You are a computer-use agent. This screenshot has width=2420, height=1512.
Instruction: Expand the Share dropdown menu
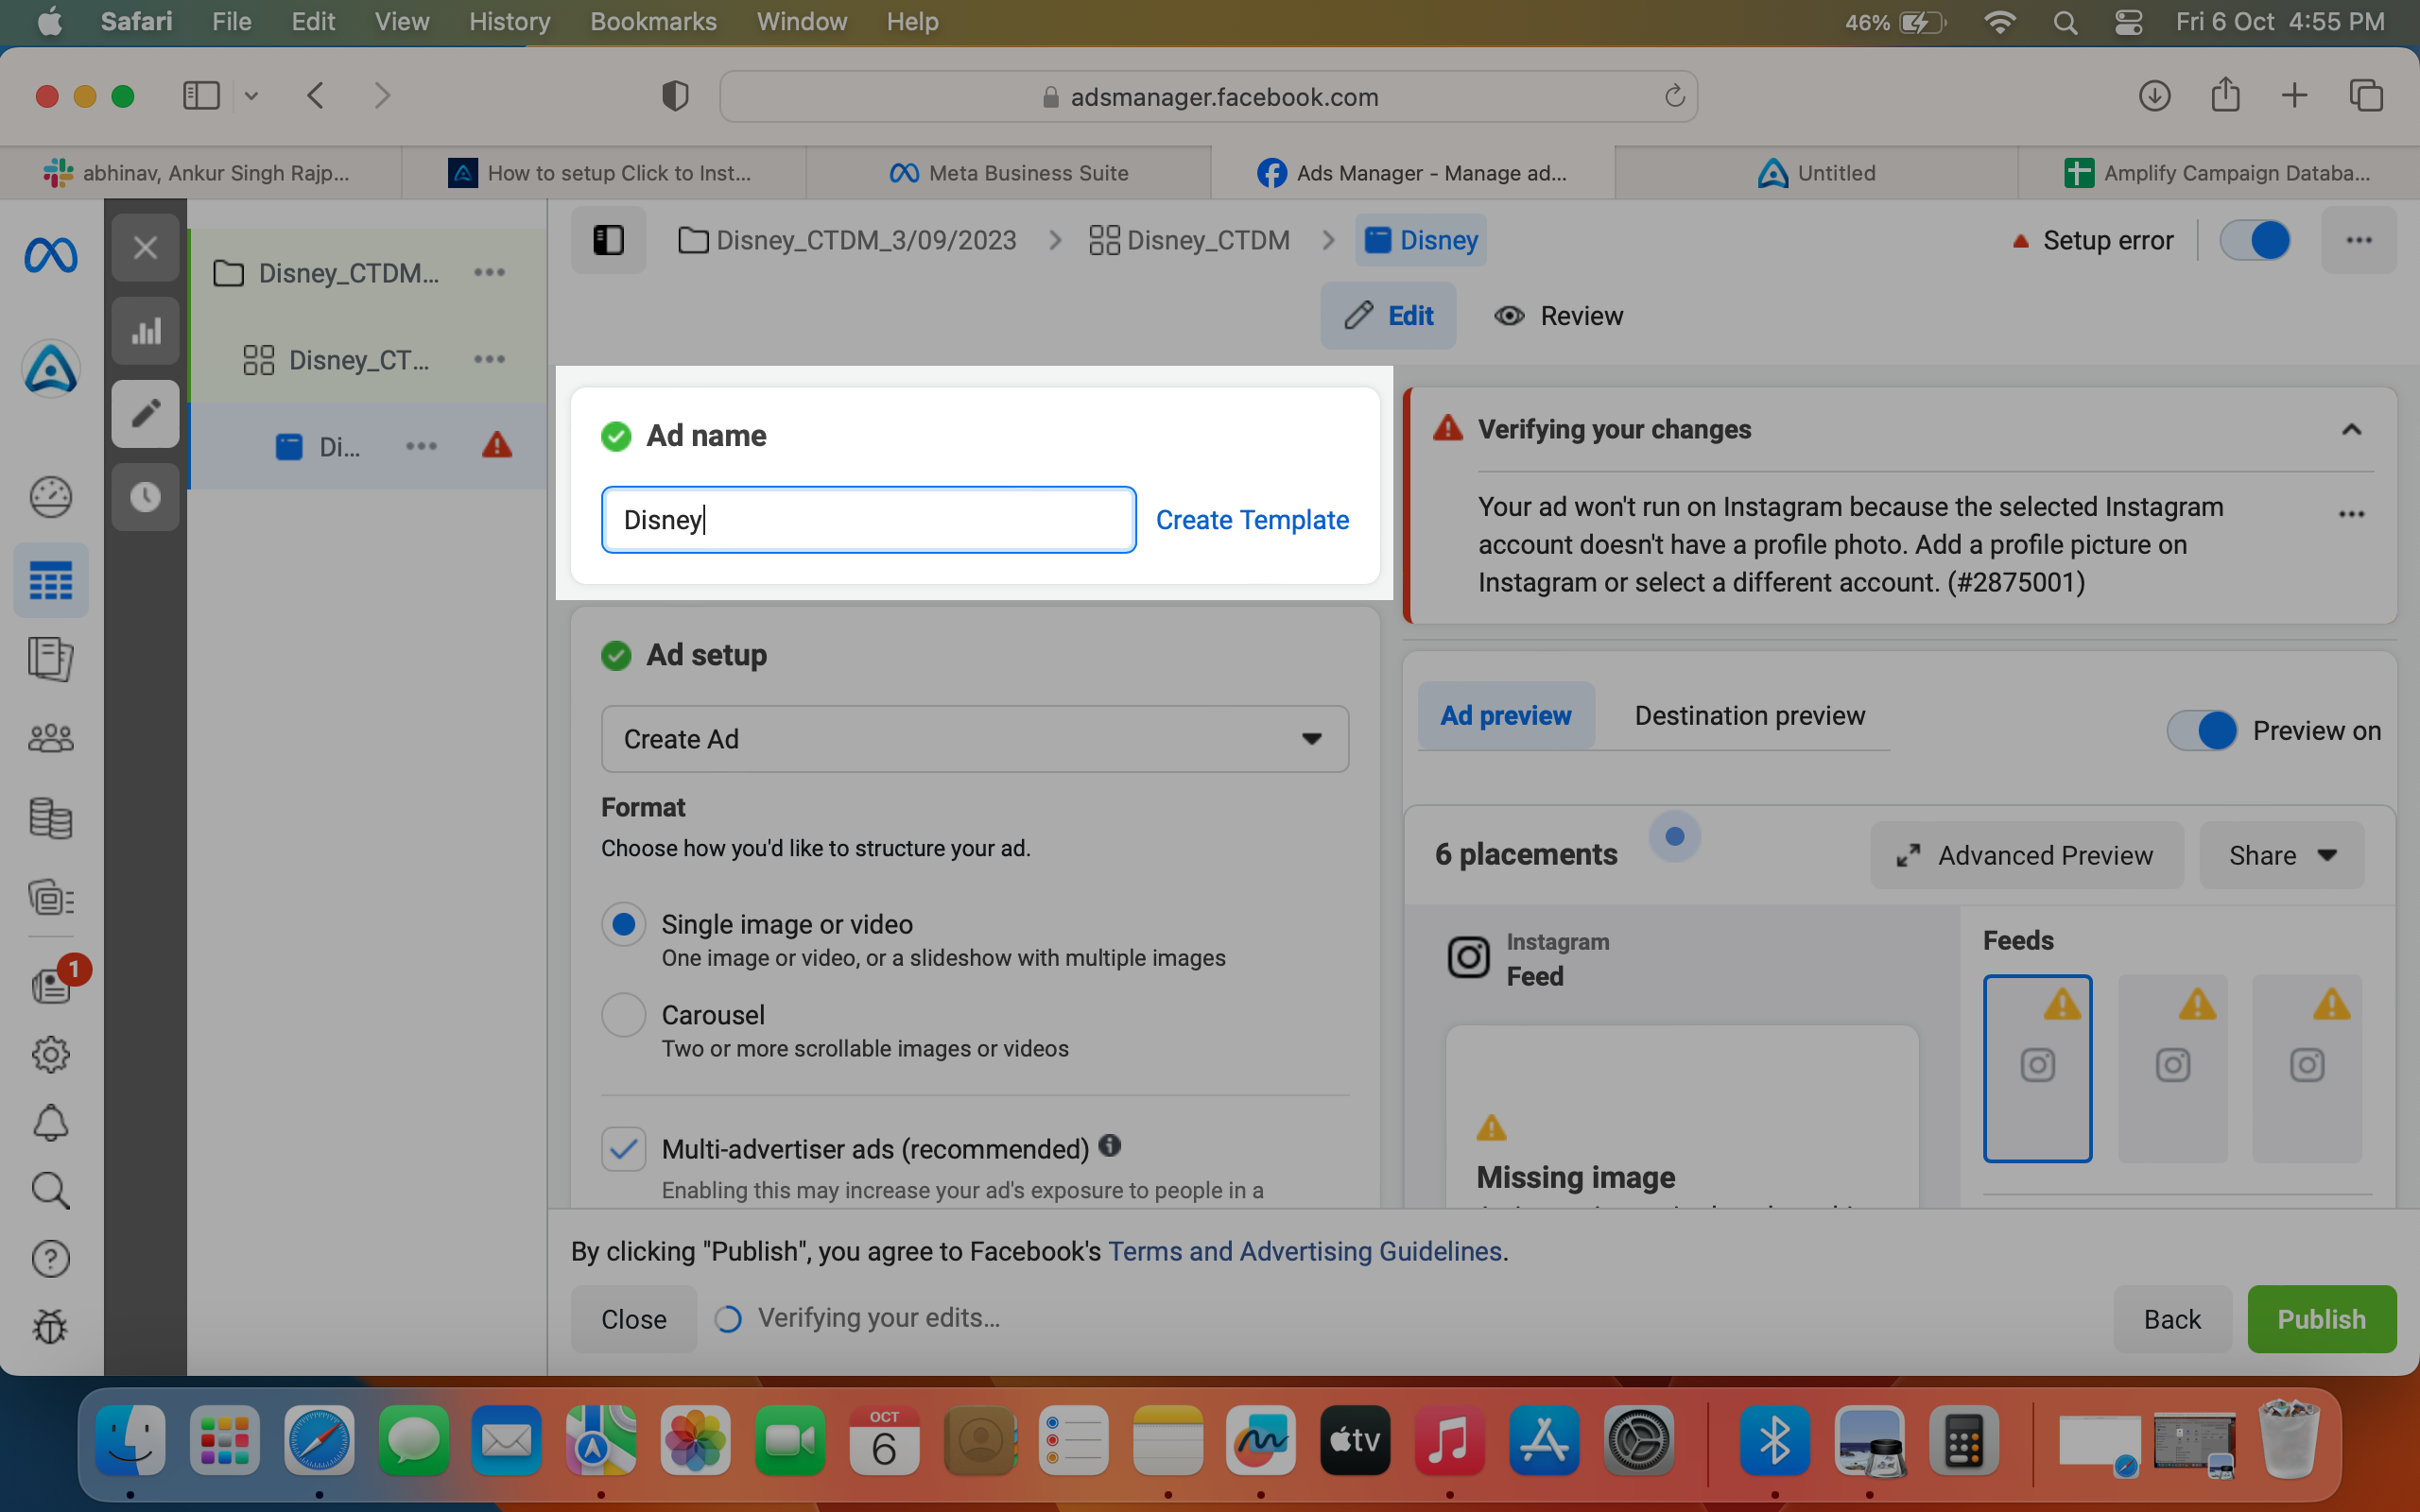[2282, 856]
